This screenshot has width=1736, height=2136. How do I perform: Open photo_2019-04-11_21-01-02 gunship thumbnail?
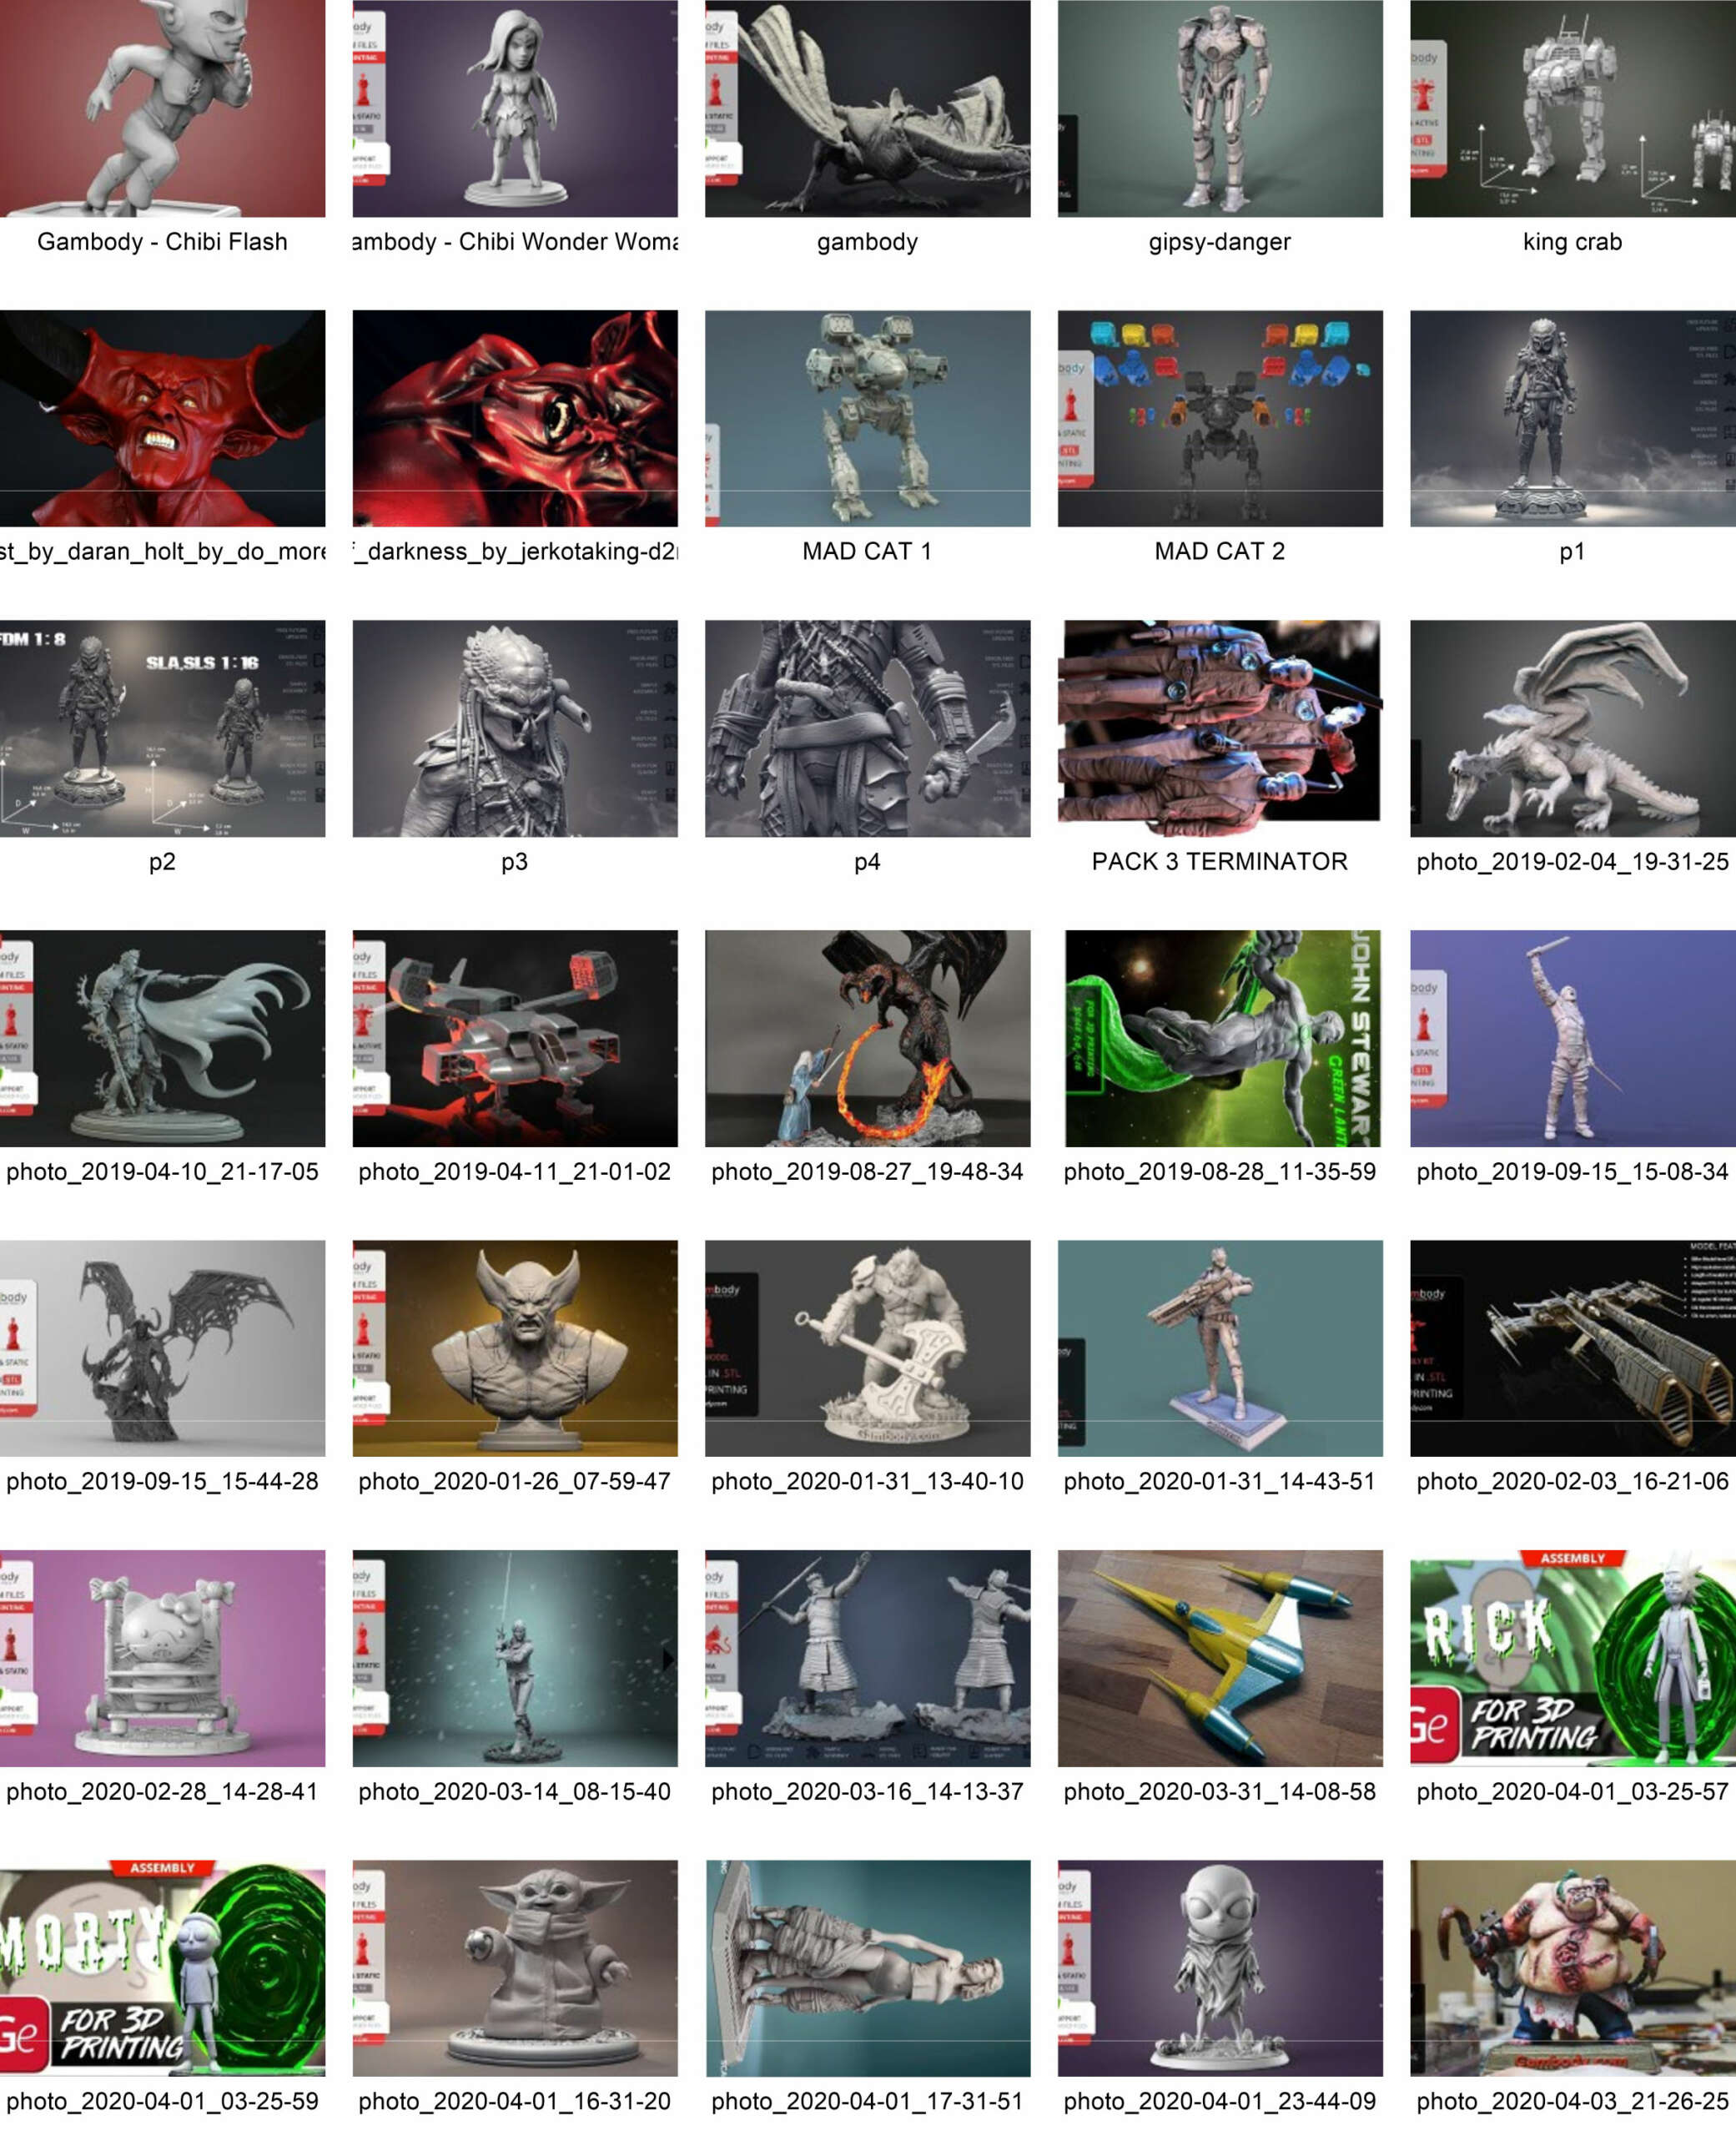(515, 1038)
